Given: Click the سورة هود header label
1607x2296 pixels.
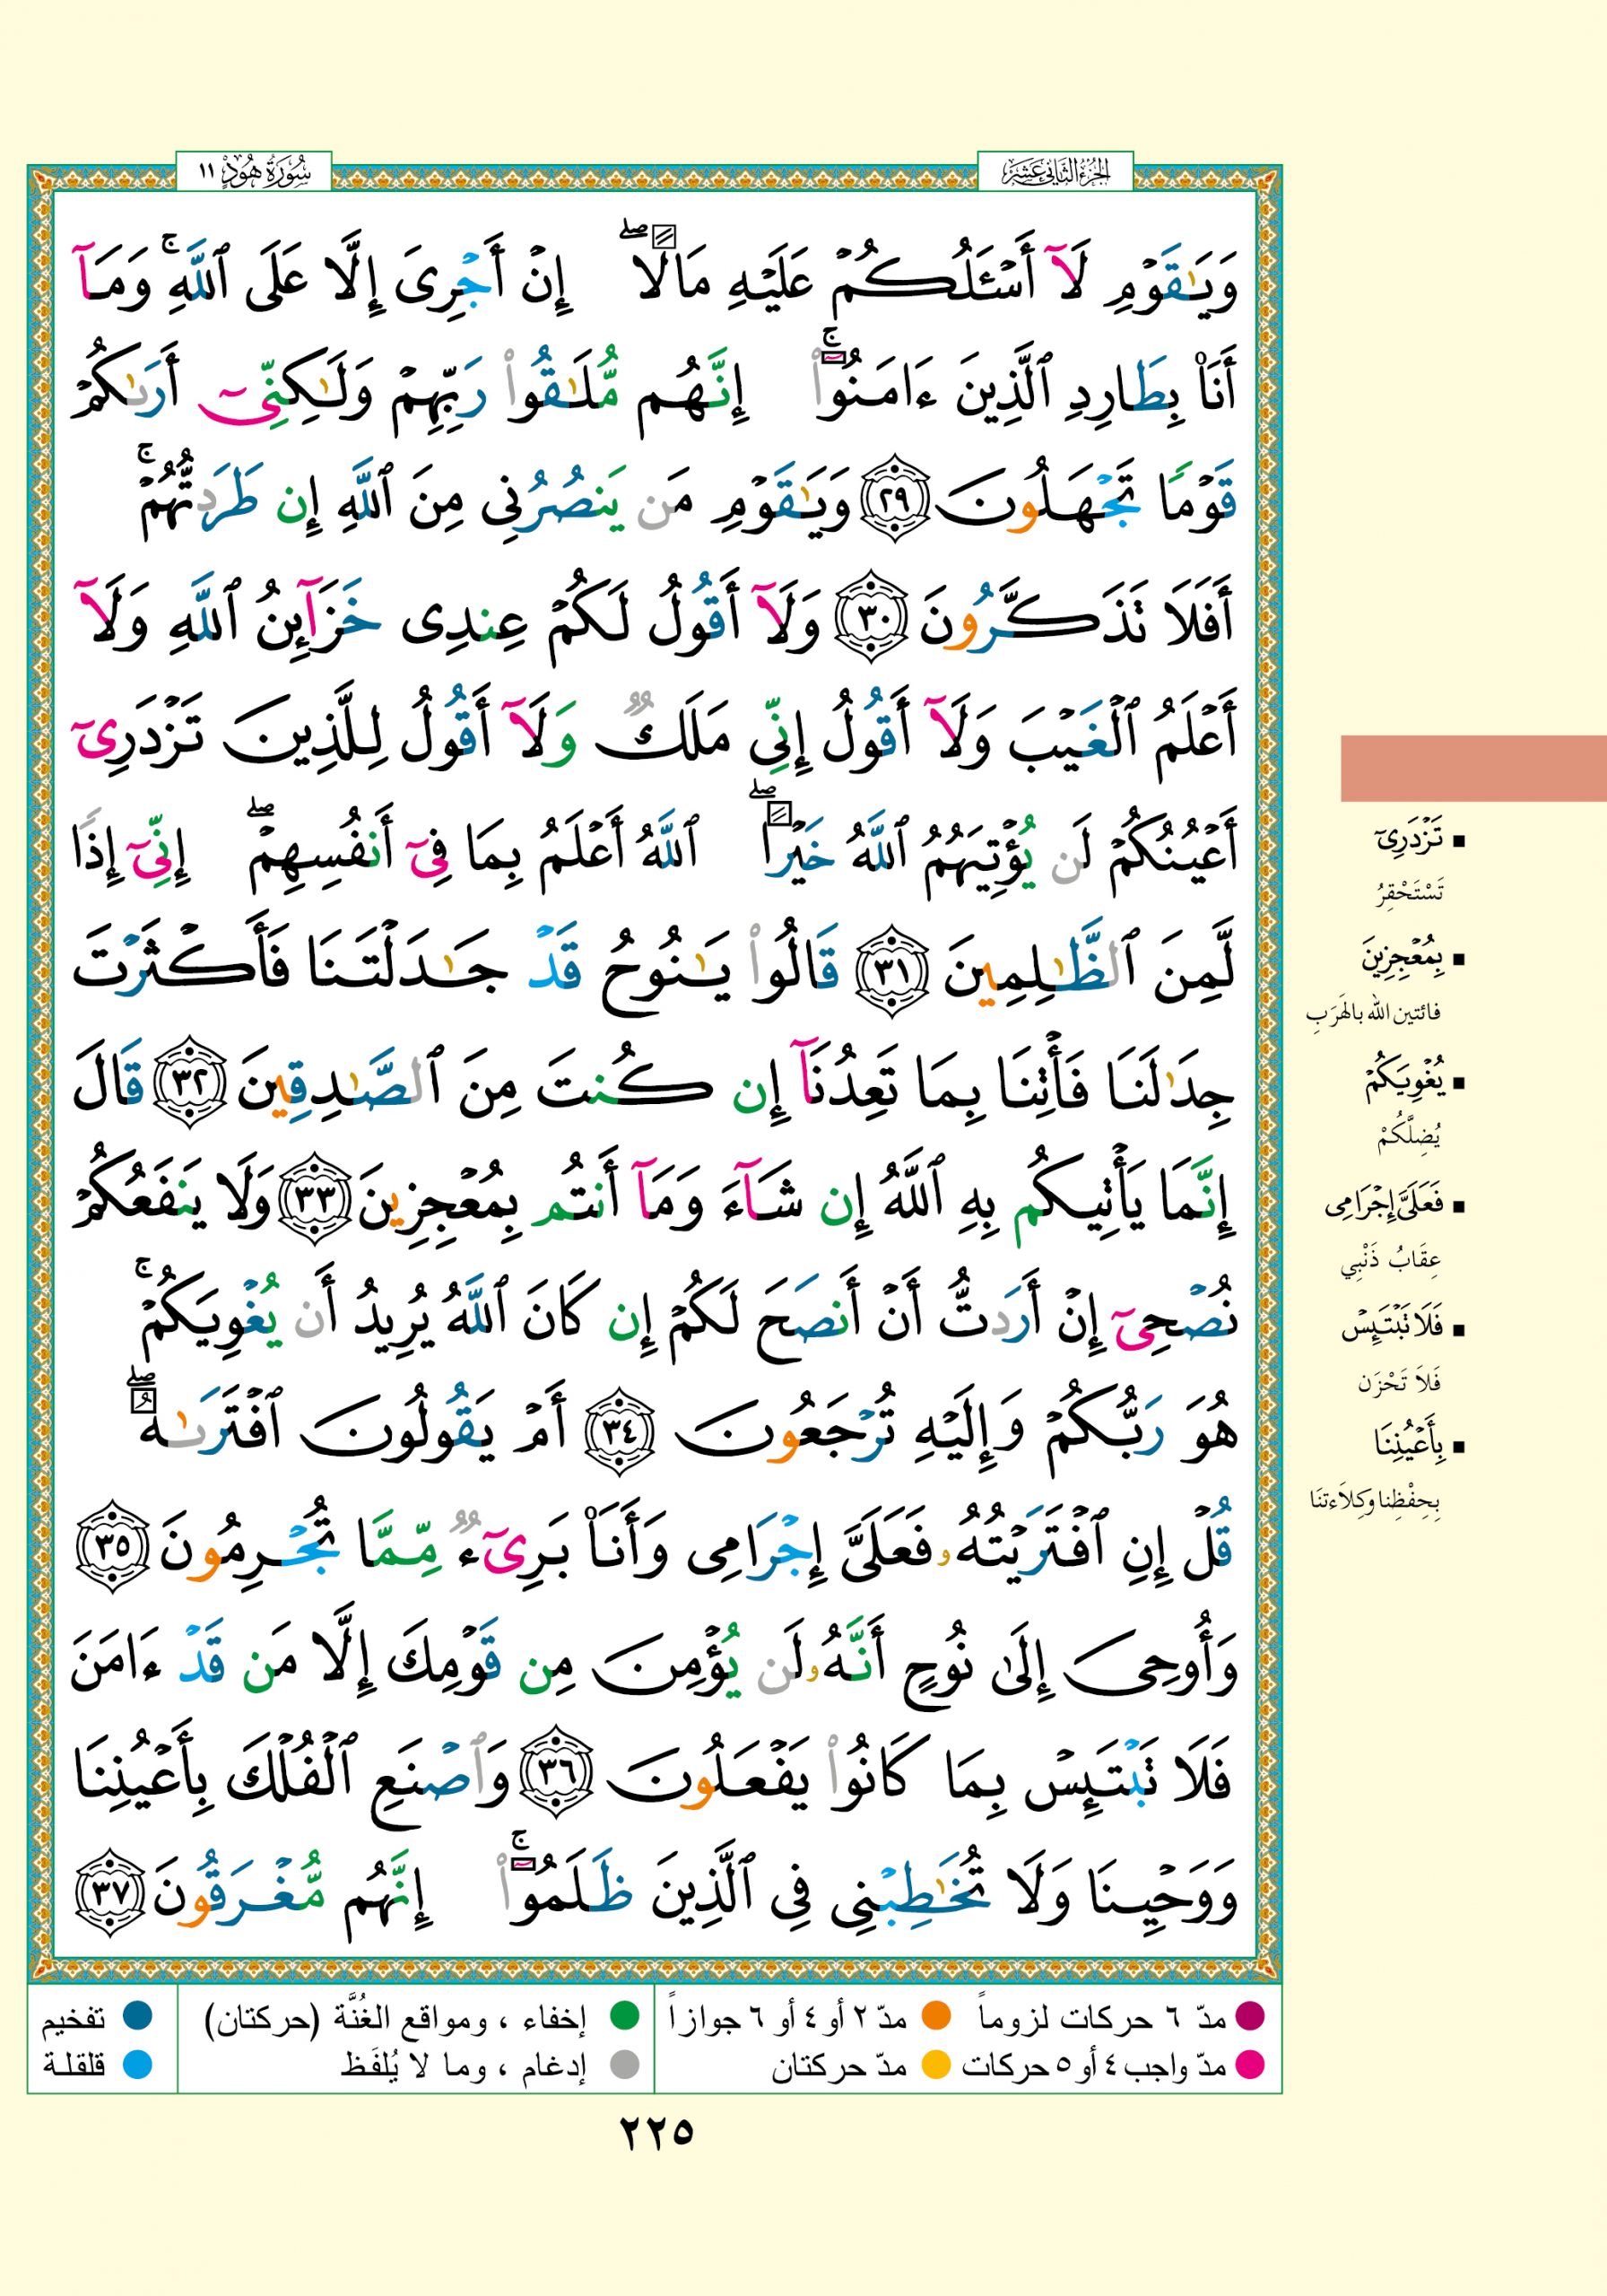Looking at the screenshot, I should (x=254, y=173).
